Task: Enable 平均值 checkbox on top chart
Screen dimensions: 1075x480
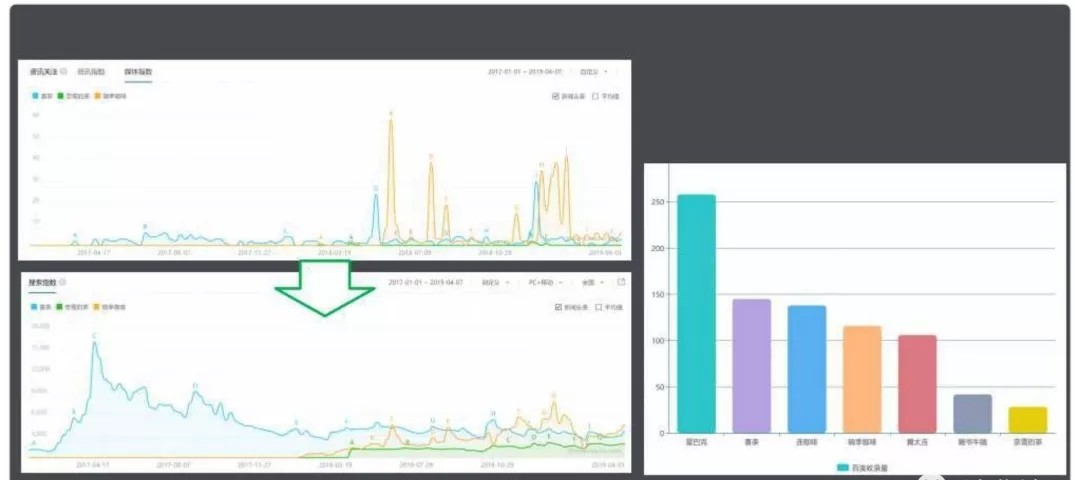Action: tap(596, 97)
